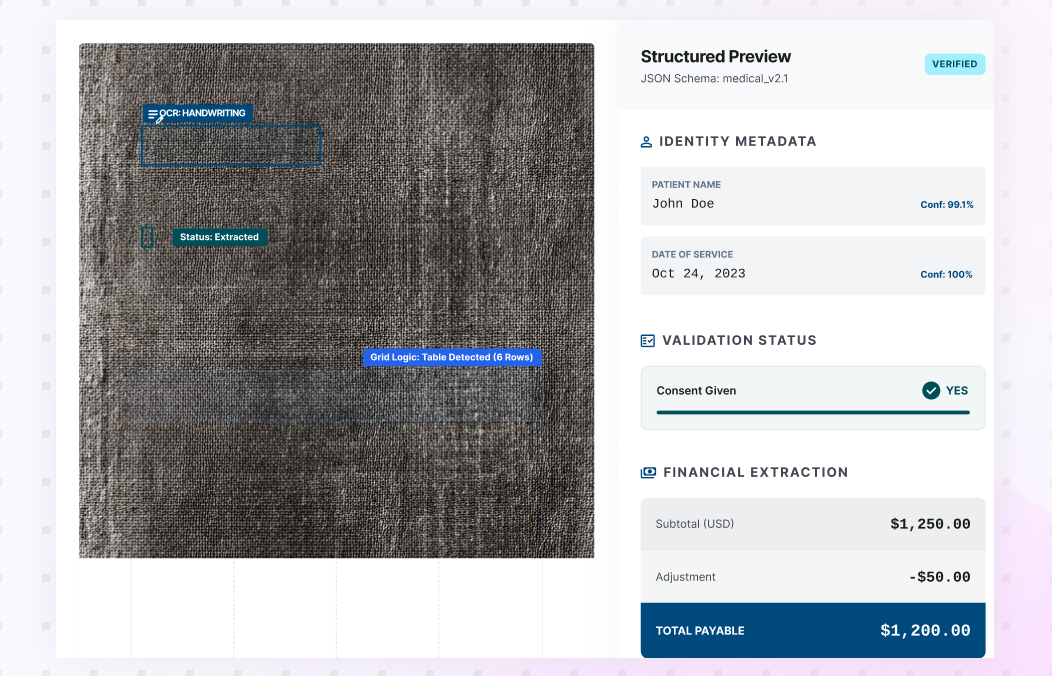Click the Financial Extraction money icon
Image resolution: width=1052 pixels, height=676 pixels.
(648, 473)
